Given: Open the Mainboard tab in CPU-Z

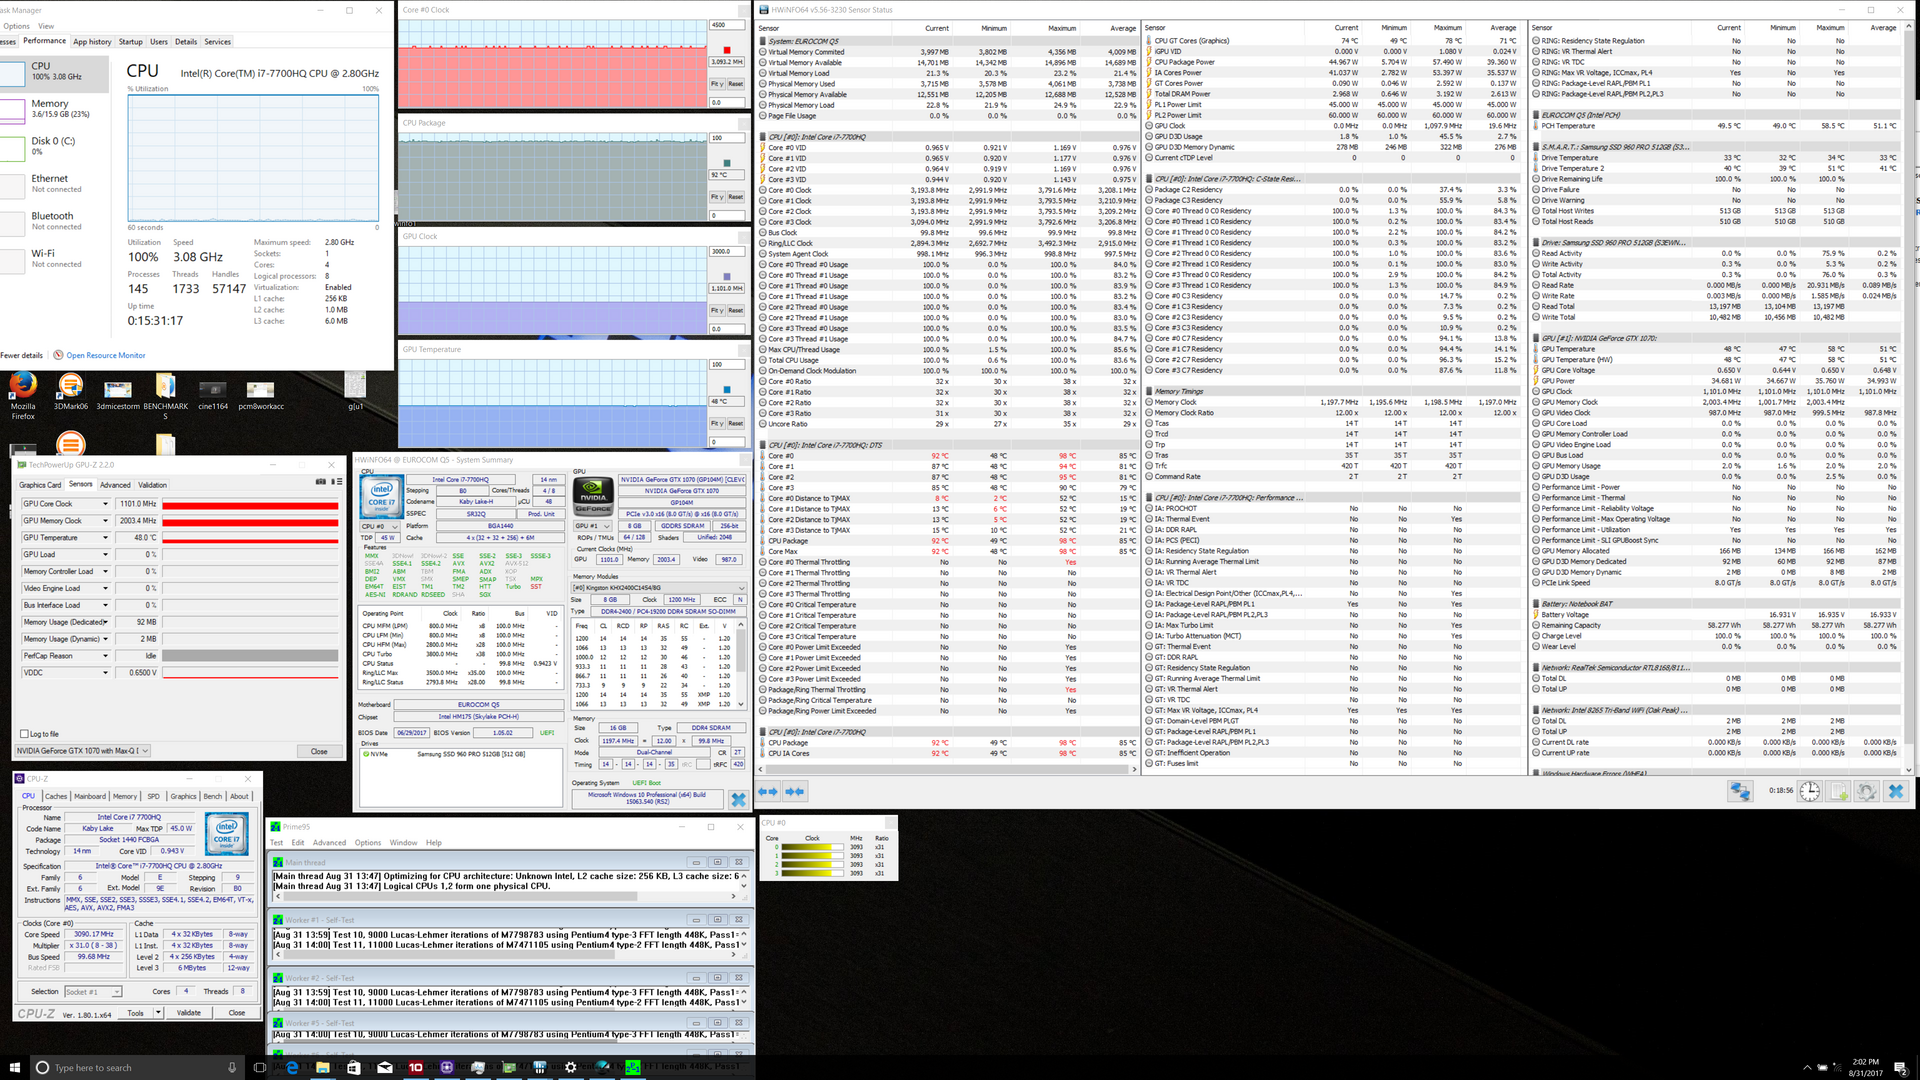Looking at the screenshot, I should click(89, 797).
